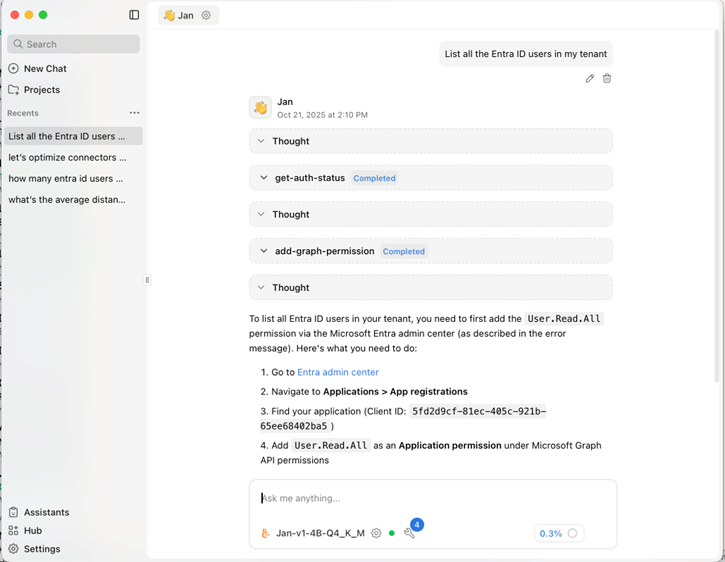Click the Jan waving hand avatar in message

coord(260,107)
